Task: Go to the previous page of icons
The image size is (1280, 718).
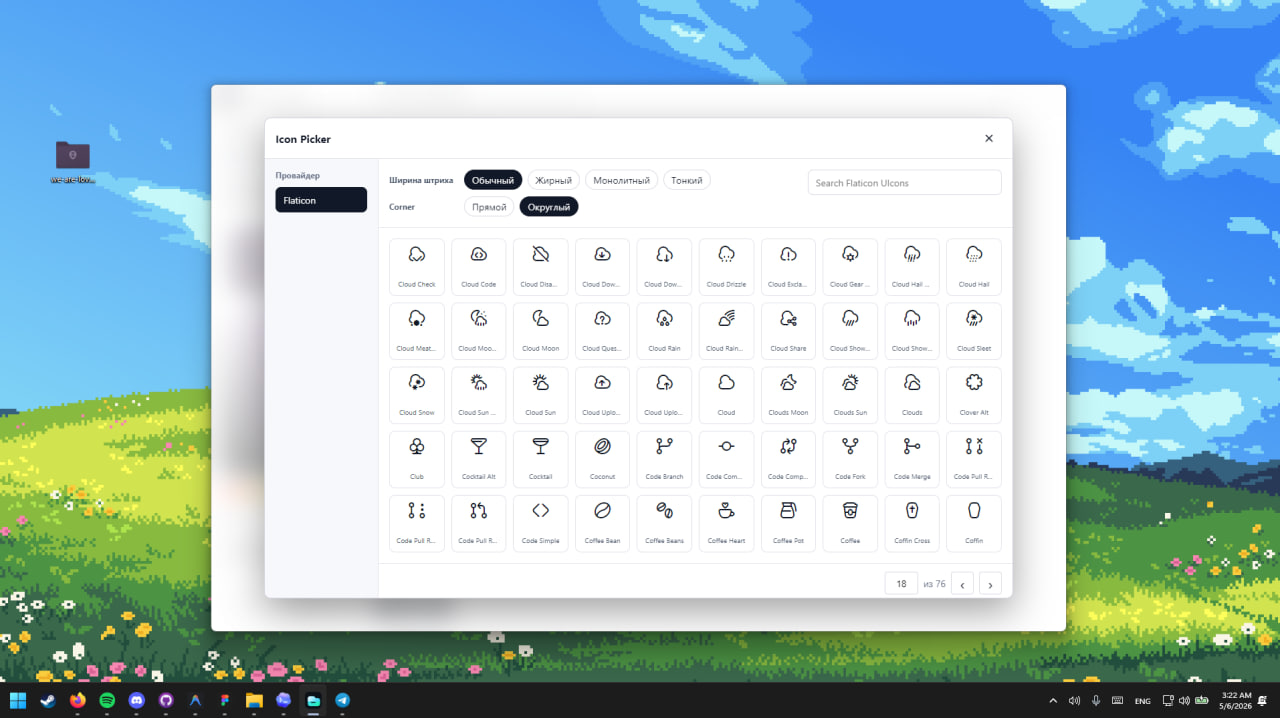Action: [x=962, y=583]
